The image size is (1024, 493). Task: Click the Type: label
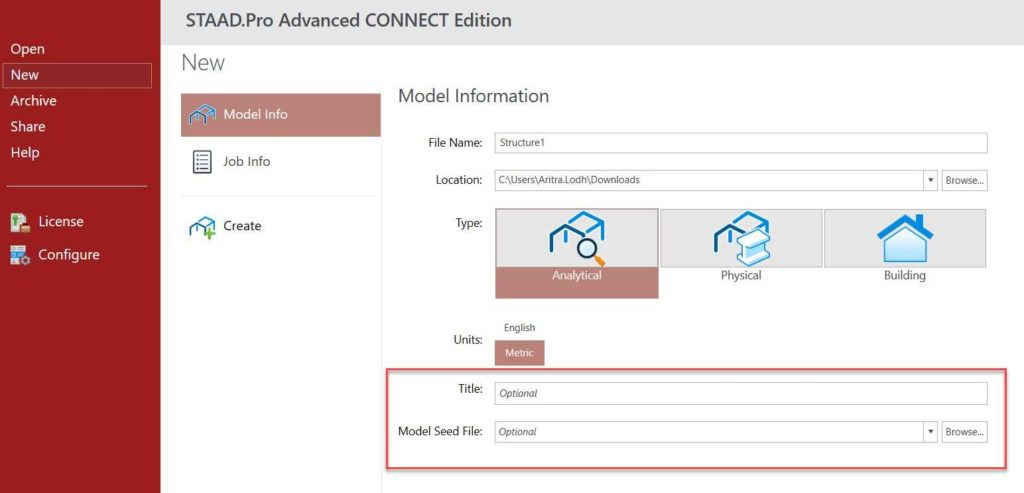[x=468, y=223]
